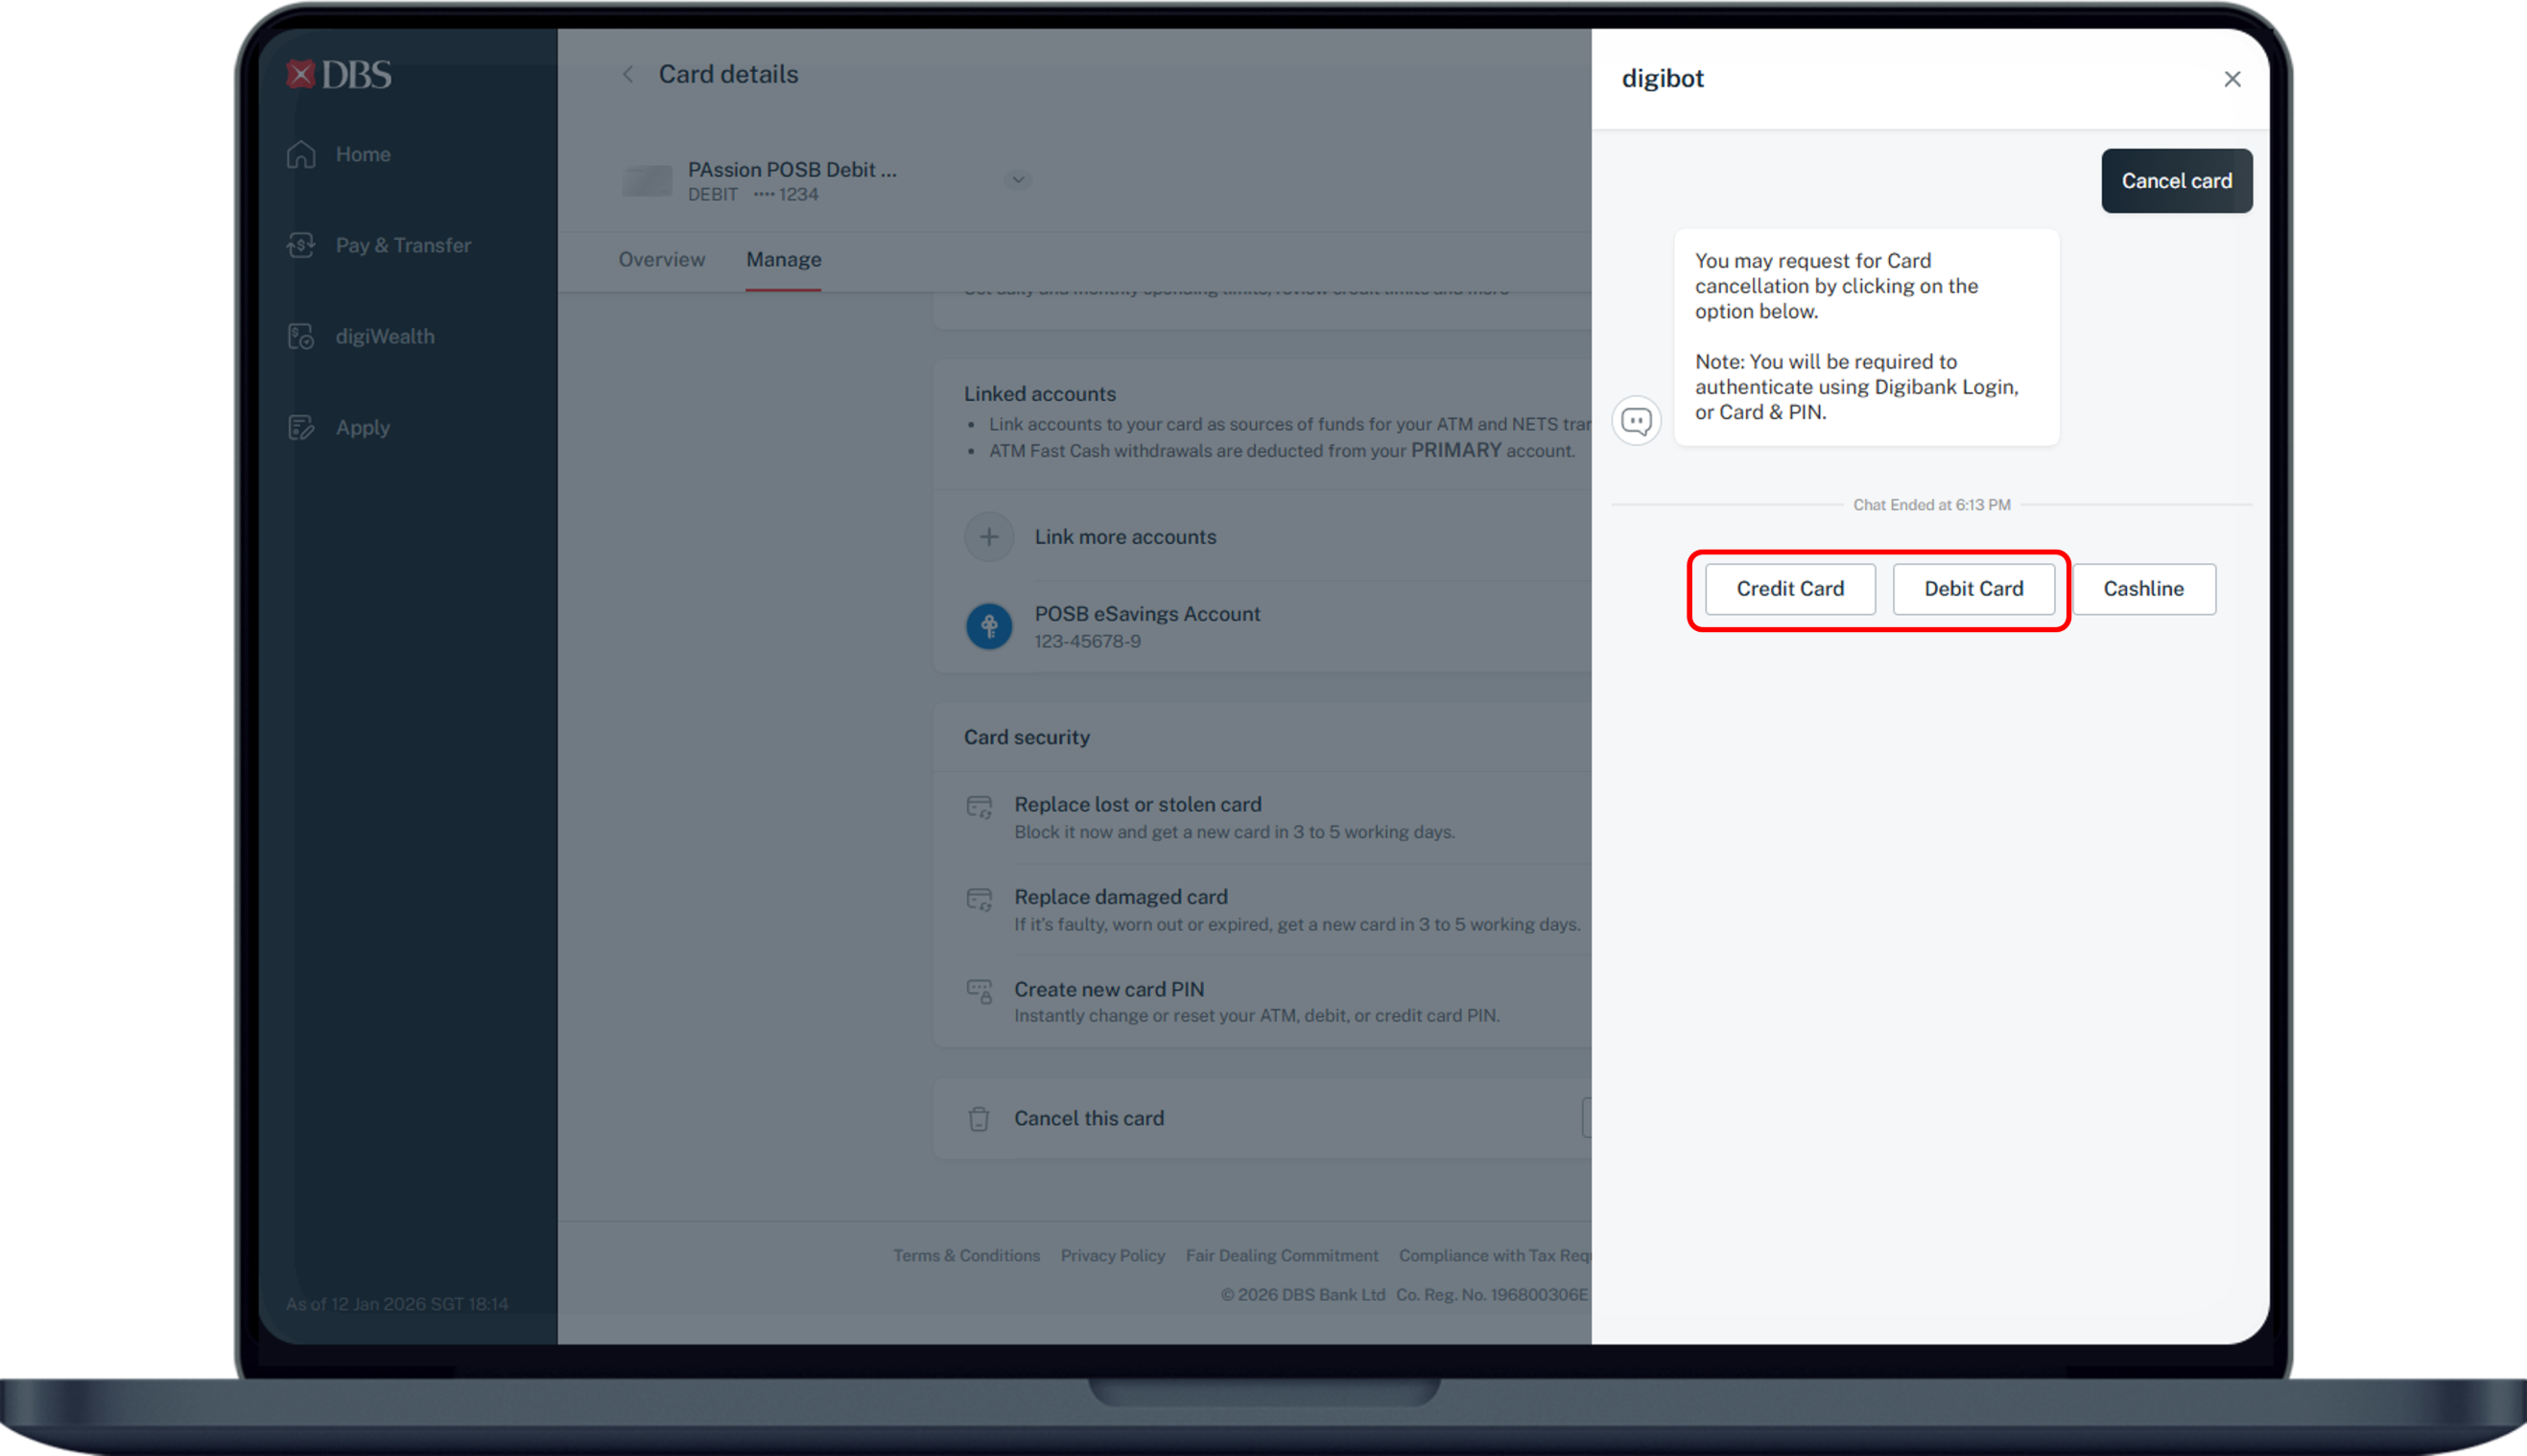Click the Apply sidebar icon
Screen dimensions: 2527x1456
coord(301,427)
